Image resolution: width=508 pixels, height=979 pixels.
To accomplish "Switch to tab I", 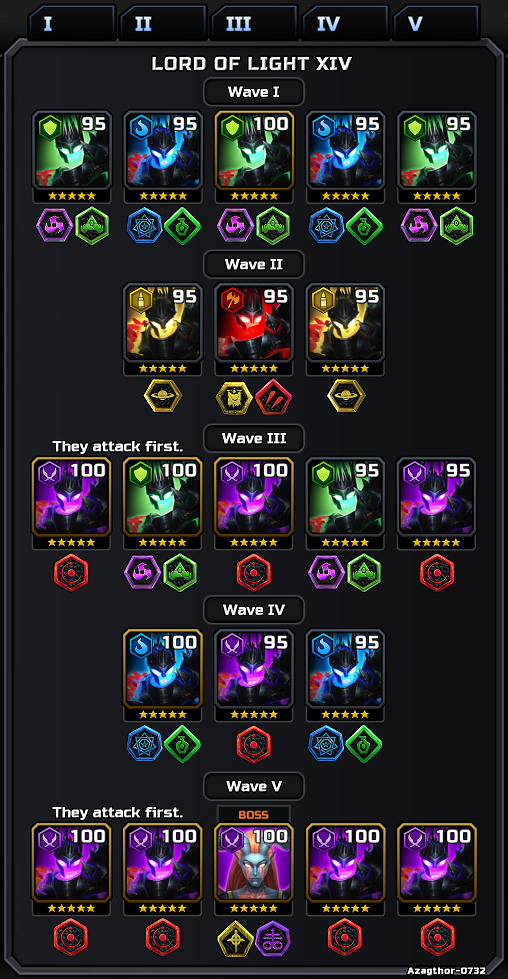I will tap(72, 24).
